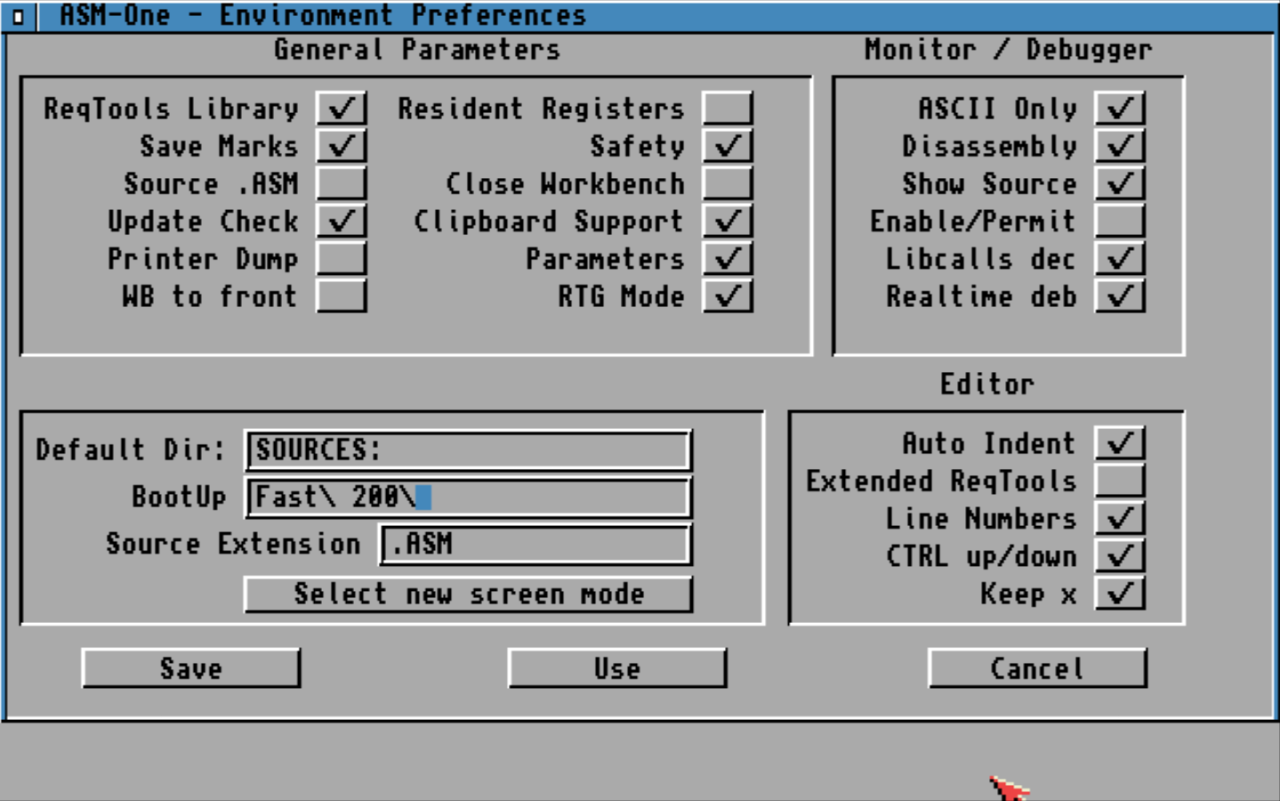
Task: Toggle the ReqTools Library checkbox
Action: pos(342,108)
